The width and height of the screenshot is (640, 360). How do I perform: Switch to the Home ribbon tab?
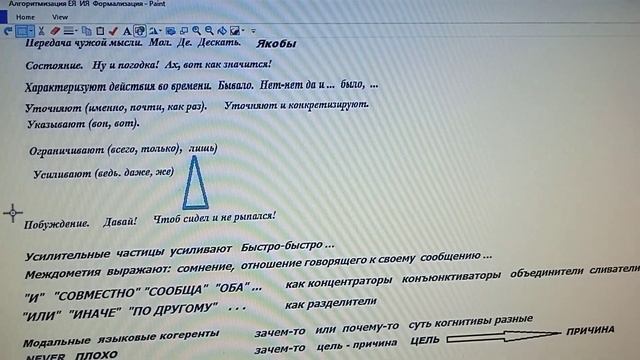tap(25, 17)
